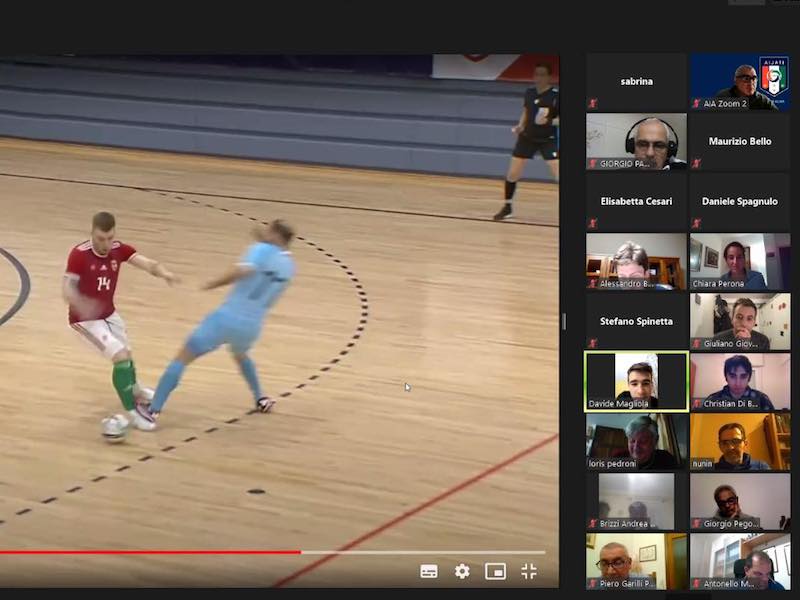Click the muted mic icon beside Alessandro B...
Screen dimensions: 800x600
click(x=593, y=284)
